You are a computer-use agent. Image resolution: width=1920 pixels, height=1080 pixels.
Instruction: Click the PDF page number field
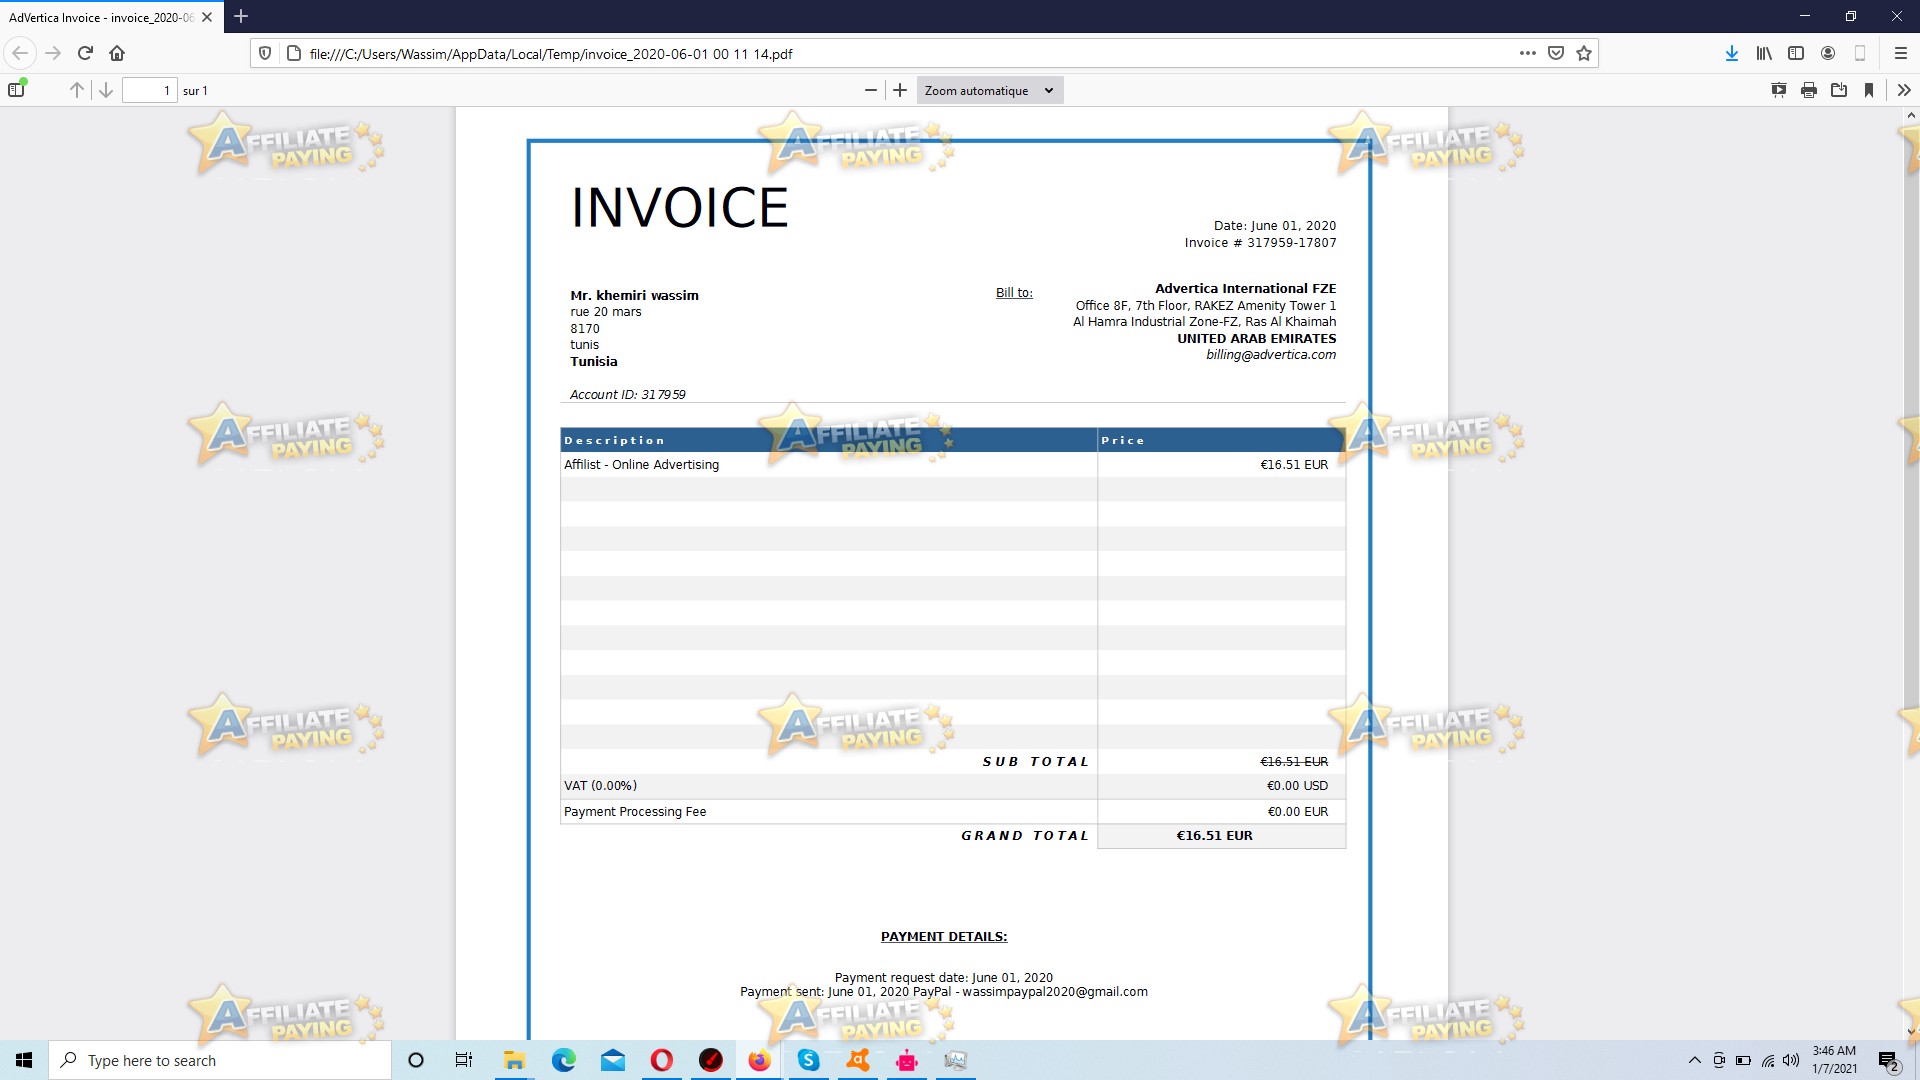pos(150,90)
